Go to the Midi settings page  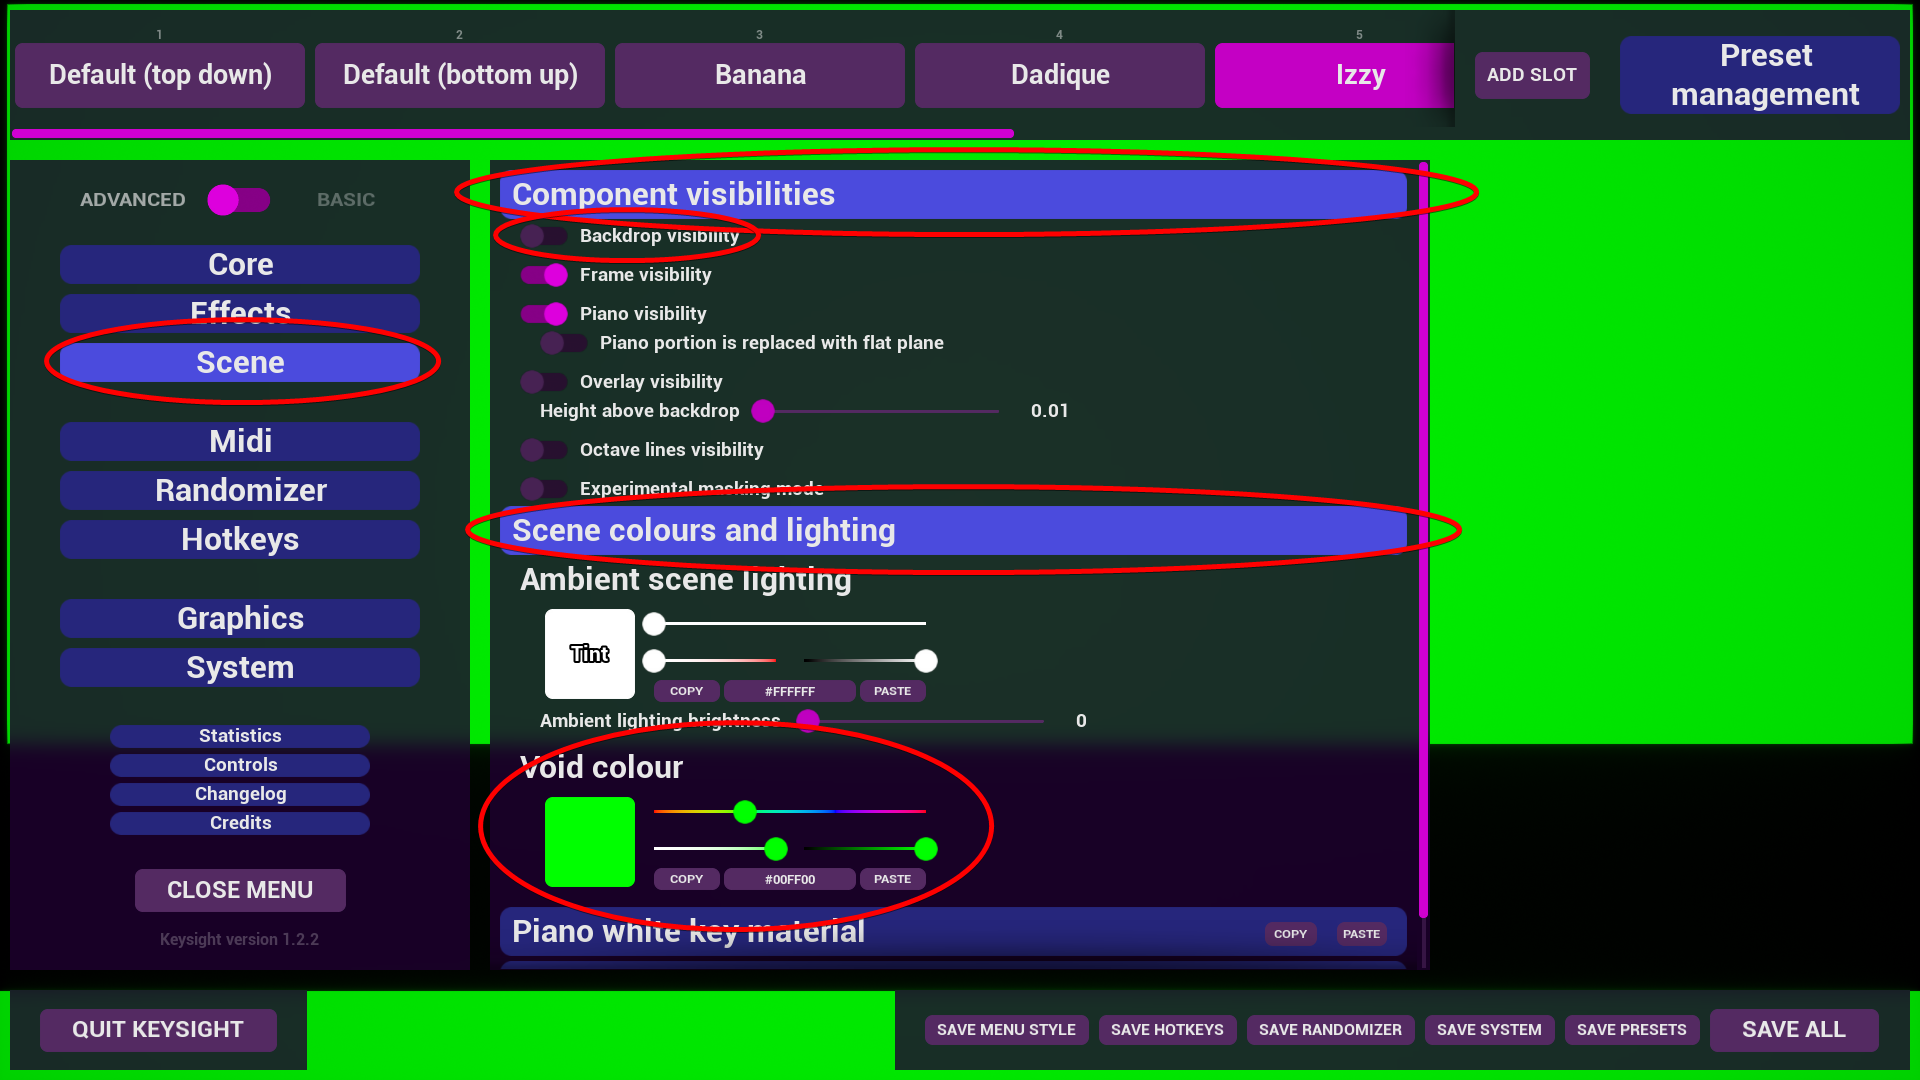(240, 441)
